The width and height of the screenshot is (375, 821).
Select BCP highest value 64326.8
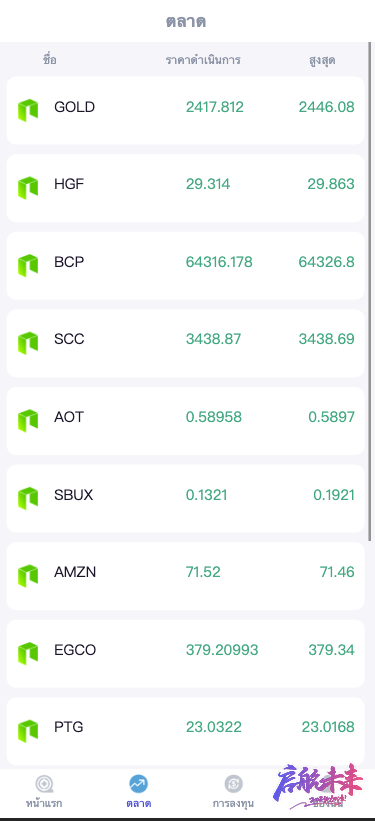click(x=326, y=262)
